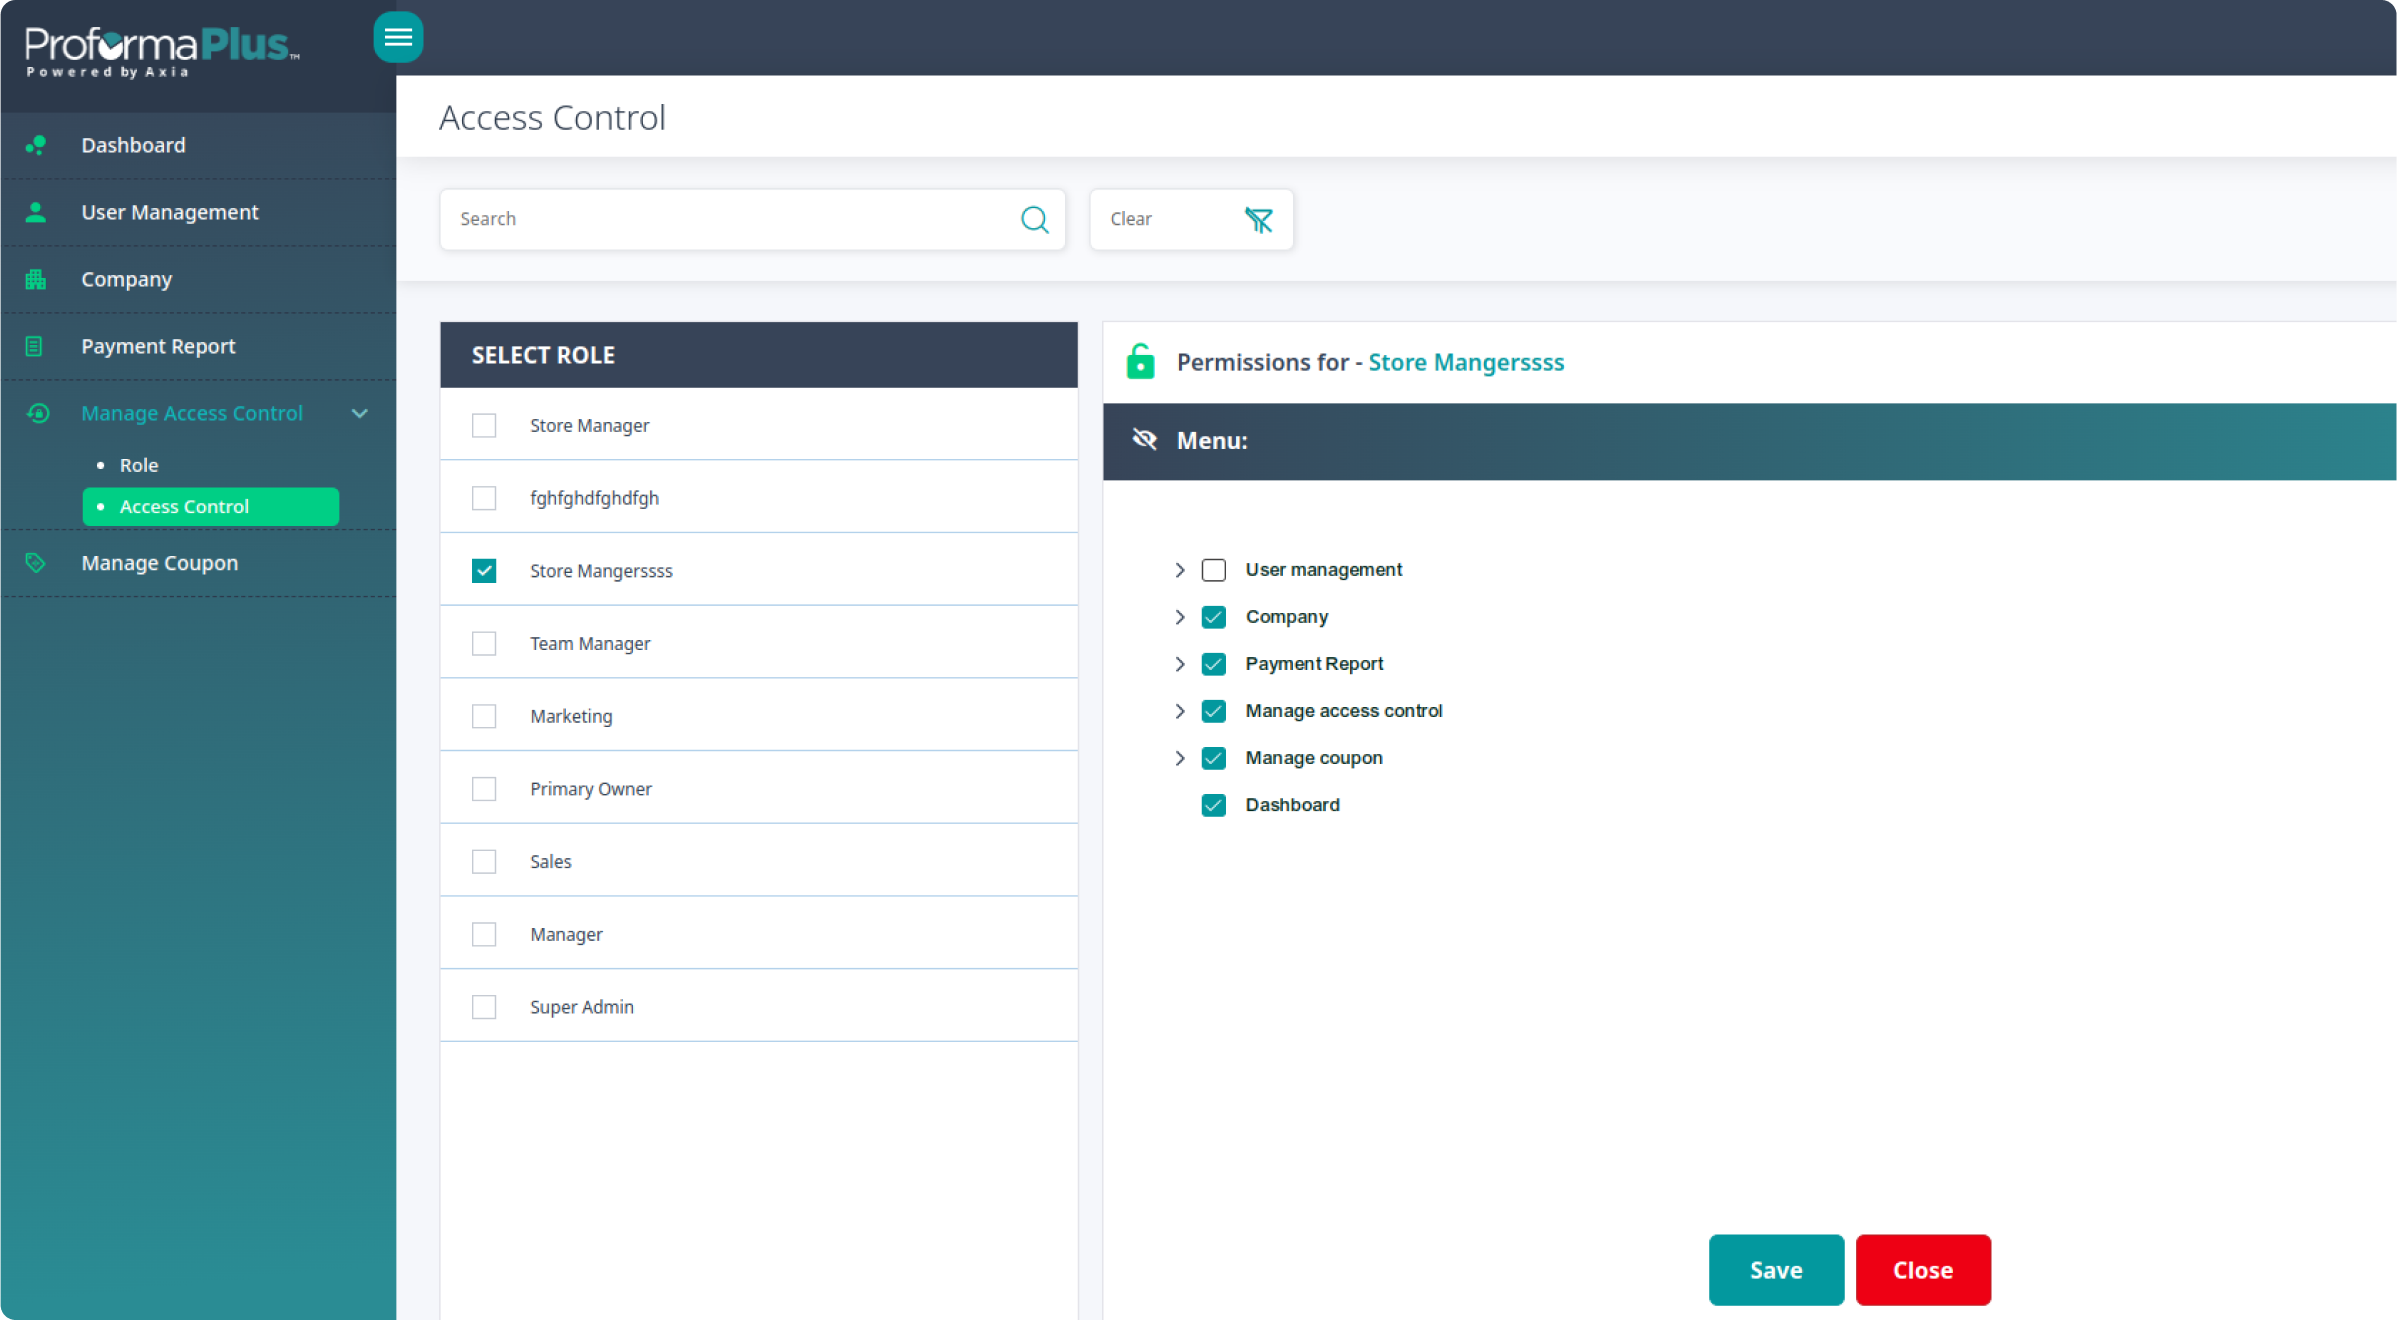Click the search magnifier icon
The height and width of the screenshot is (1320, 2397).
coord(1034,219)
